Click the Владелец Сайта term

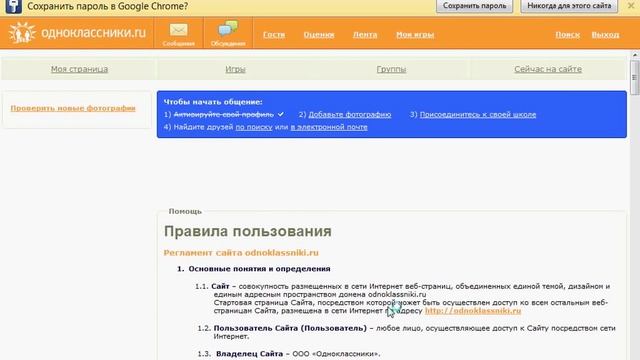[249, 354]
